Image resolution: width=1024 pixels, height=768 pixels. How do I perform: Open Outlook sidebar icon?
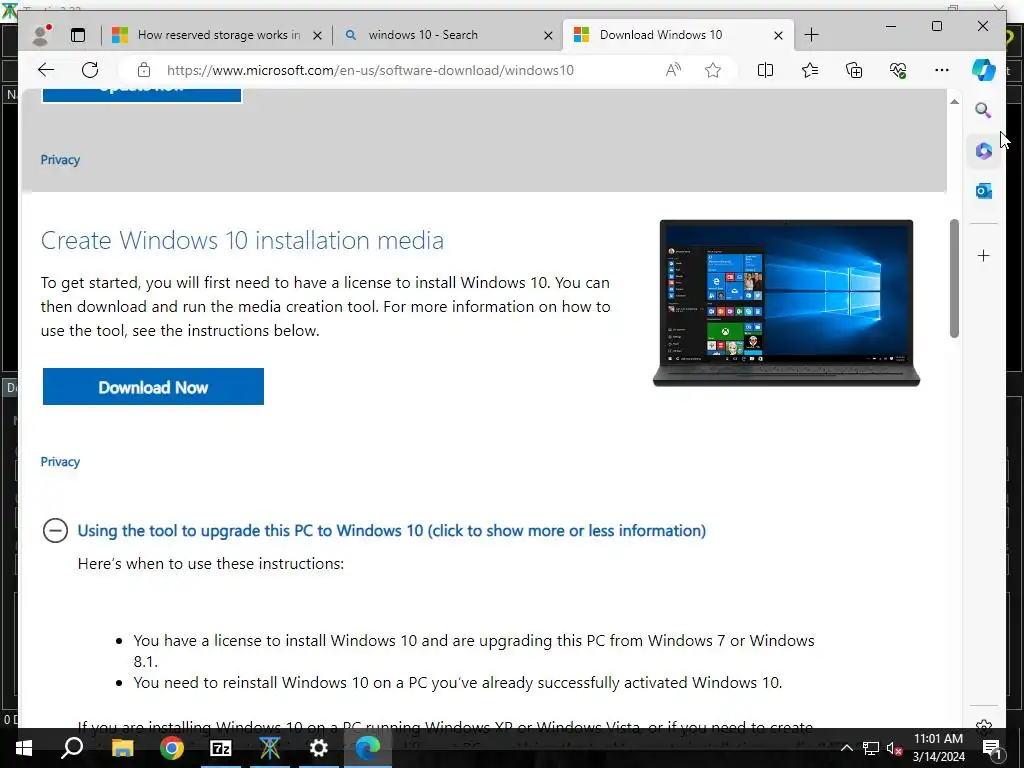pos(984,191)
